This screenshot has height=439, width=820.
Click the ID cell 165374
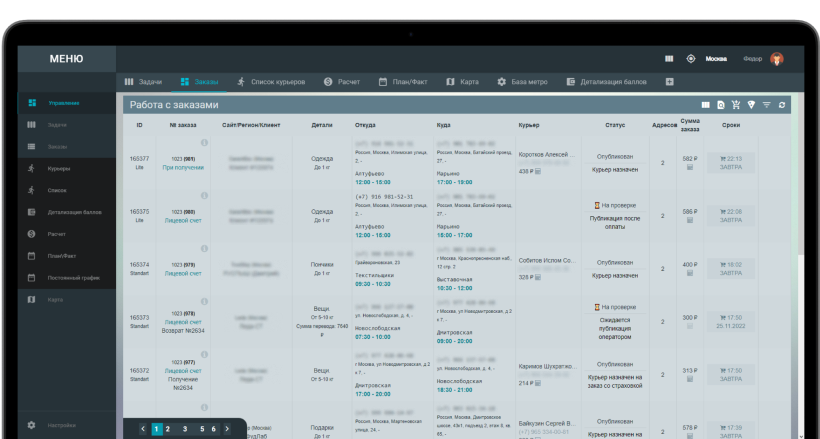coord(139,265)
